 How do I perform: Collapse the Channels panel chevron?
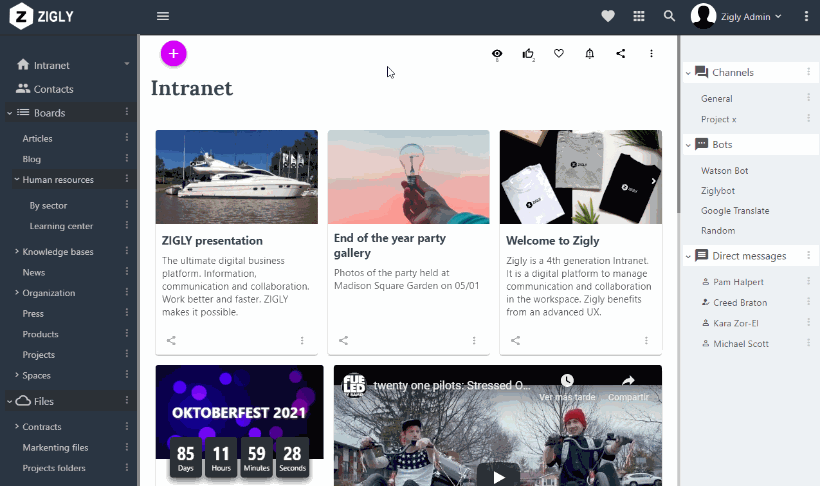coord(688,73)
